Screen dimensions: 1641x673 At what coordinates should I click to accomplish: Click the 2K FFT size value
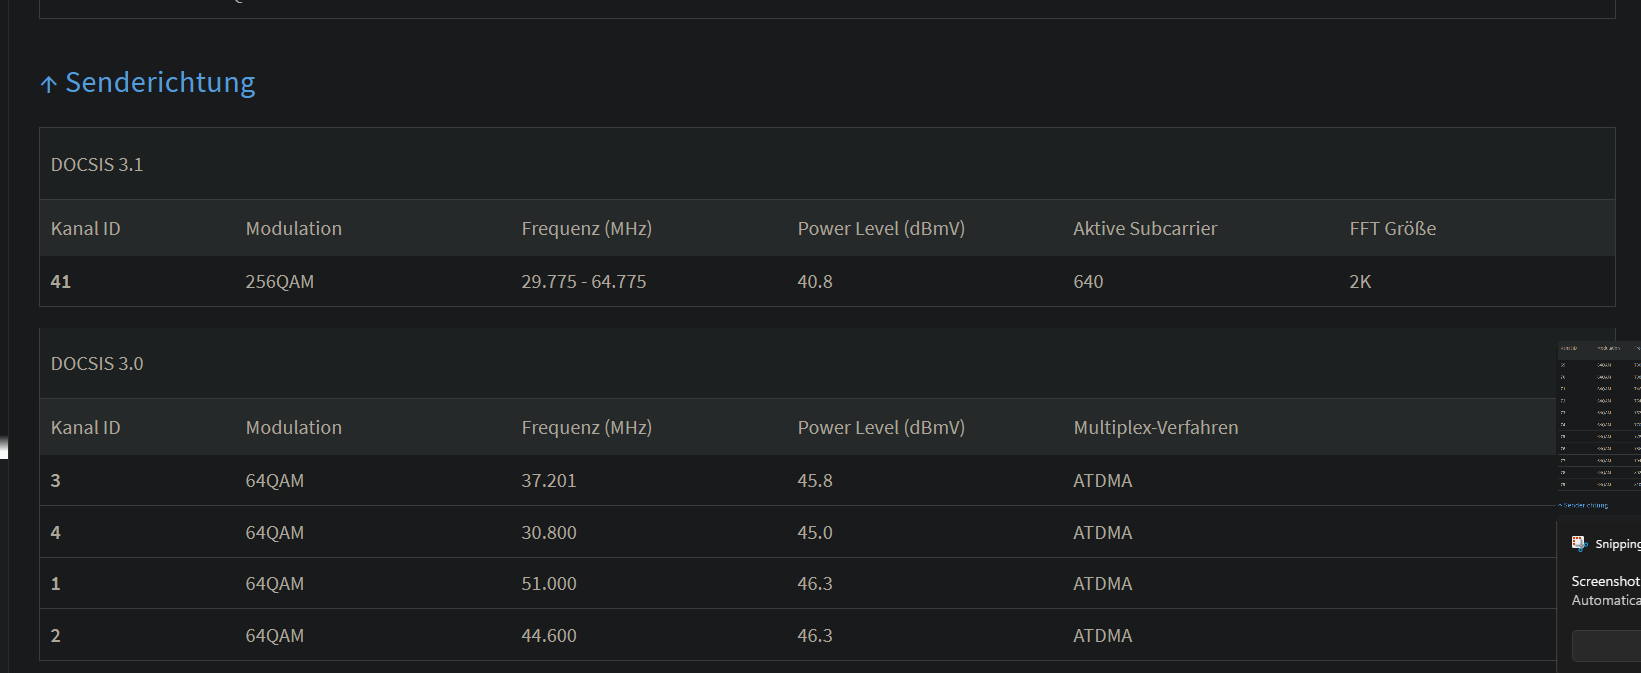1360,282
